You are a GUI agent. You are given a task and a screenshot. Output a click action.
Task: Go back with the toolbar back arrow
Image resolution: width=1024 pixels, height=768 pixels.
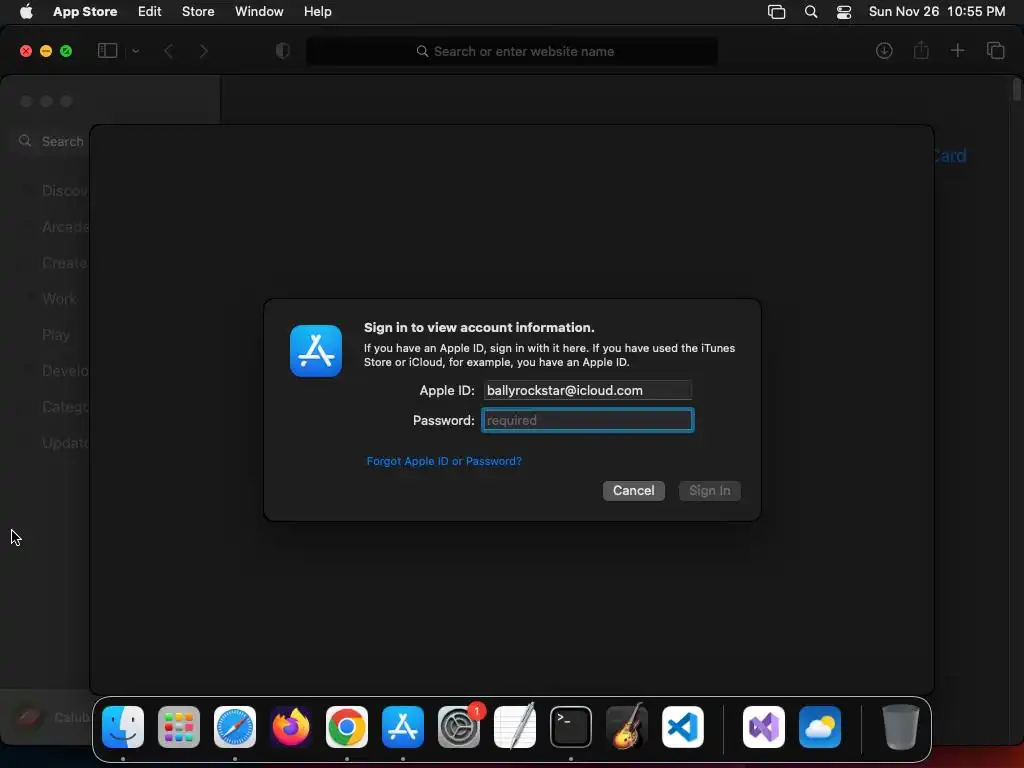click(x=168, y=51)
